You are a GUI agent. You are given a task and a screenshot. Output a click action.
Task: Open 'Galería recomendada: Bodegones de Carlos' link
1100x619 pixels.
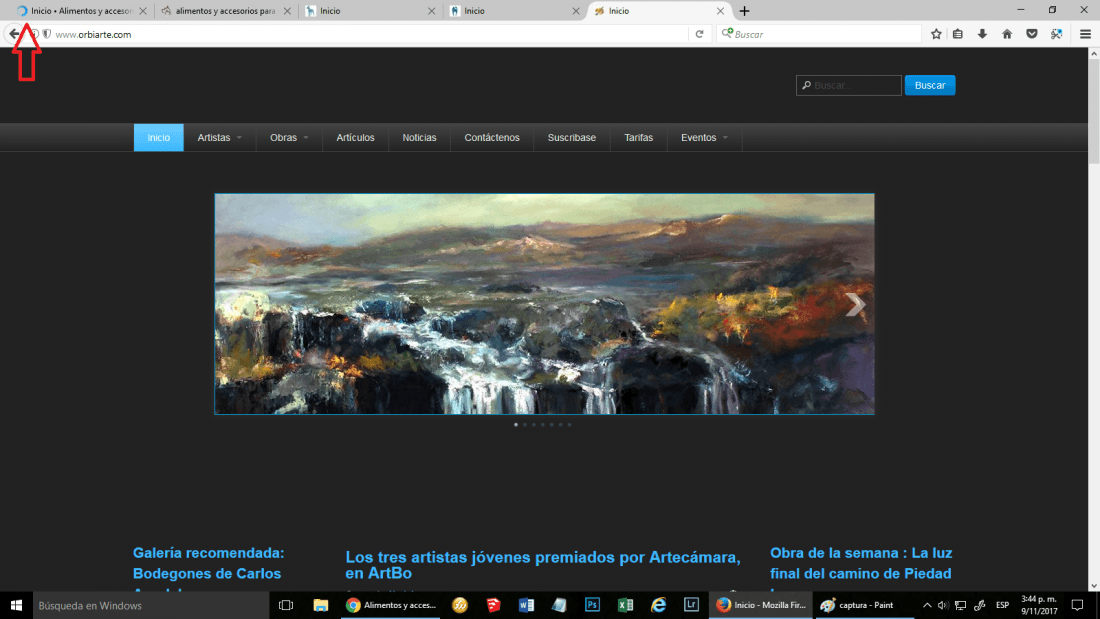208,563
